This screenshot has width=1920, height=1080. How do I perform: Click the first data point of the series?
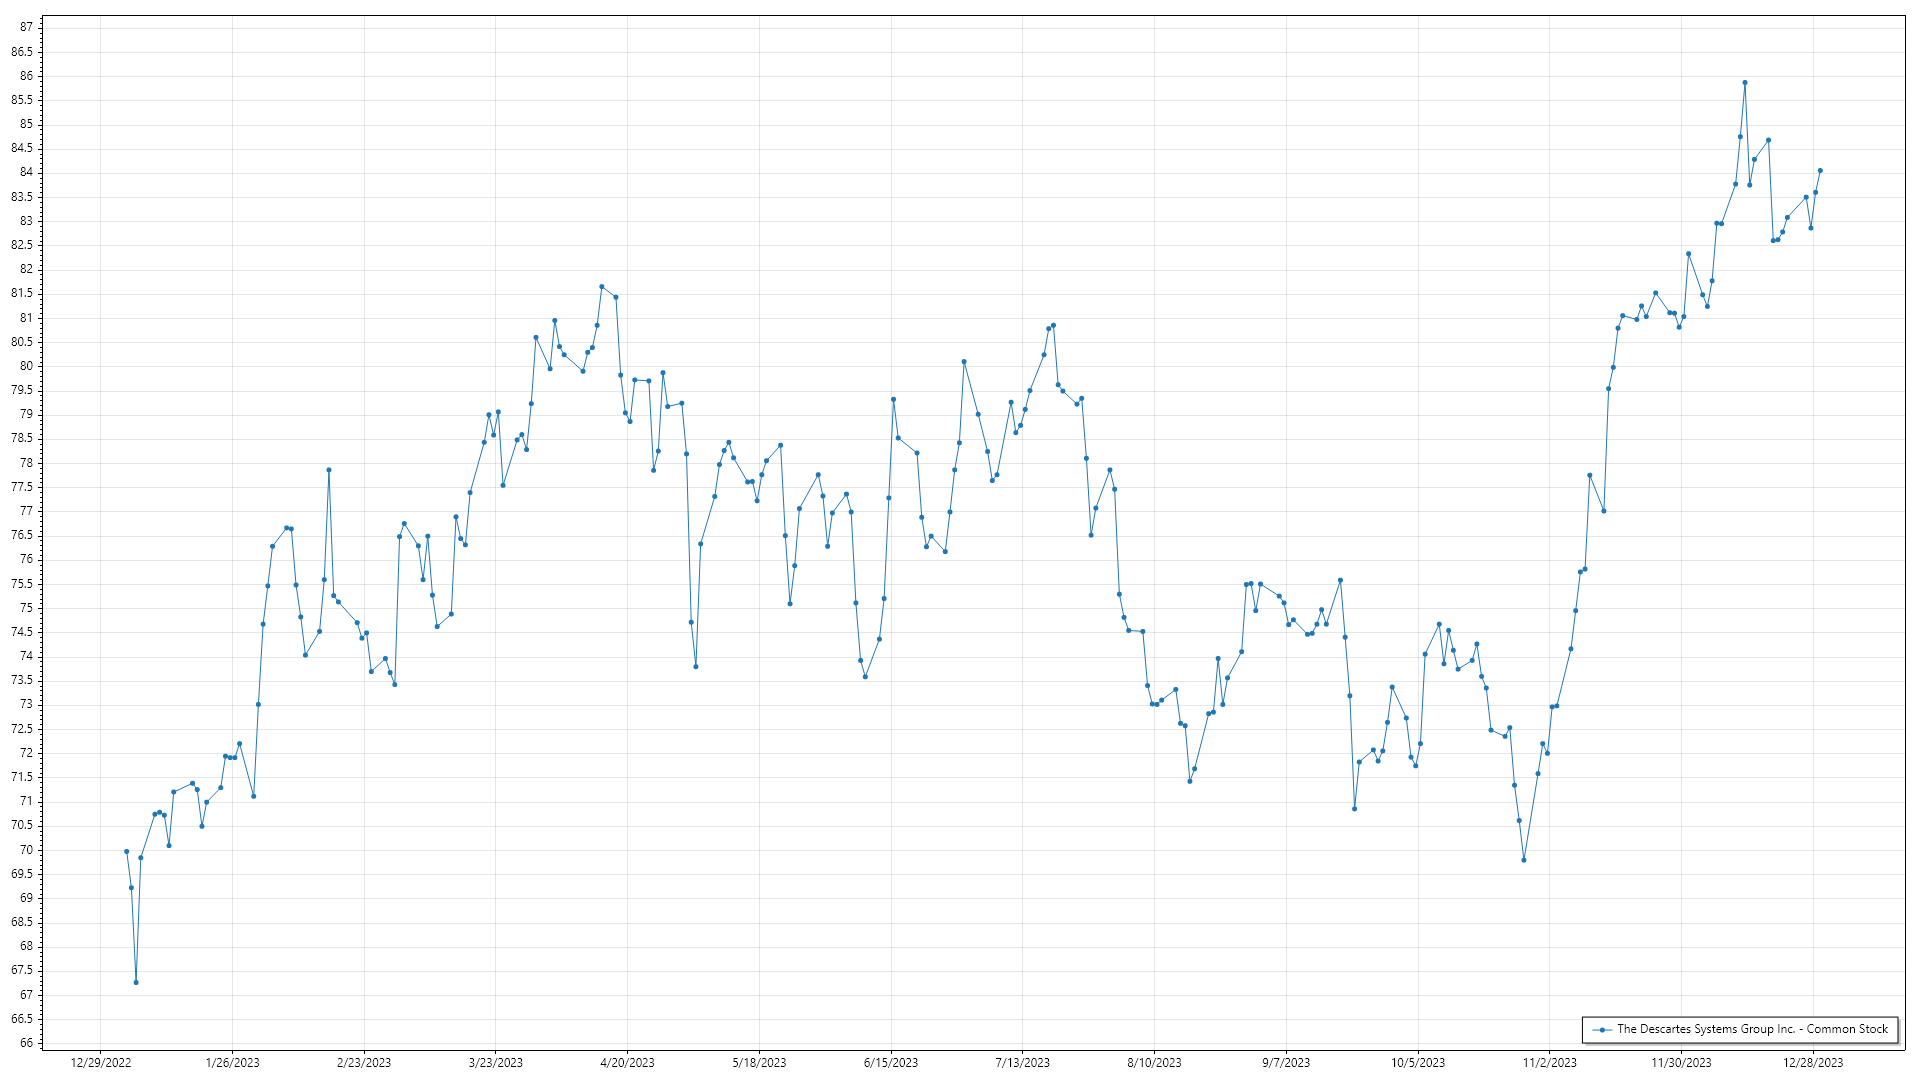126,851
